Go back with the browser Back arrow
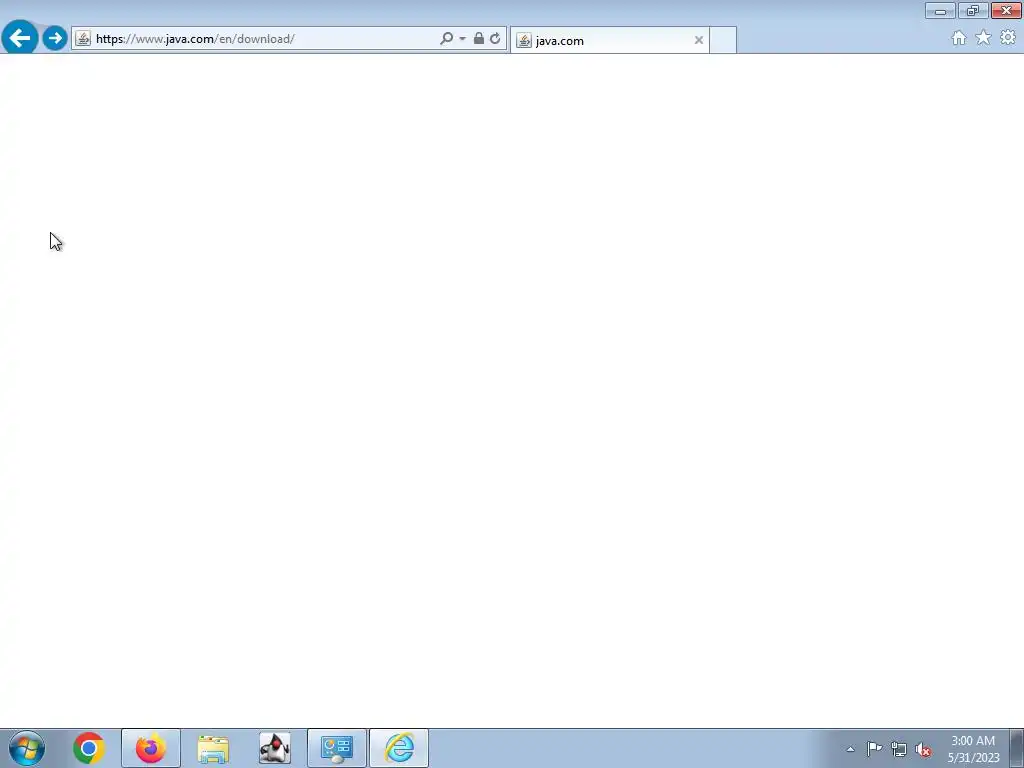Screen dimensions: 1024x768 20,37
